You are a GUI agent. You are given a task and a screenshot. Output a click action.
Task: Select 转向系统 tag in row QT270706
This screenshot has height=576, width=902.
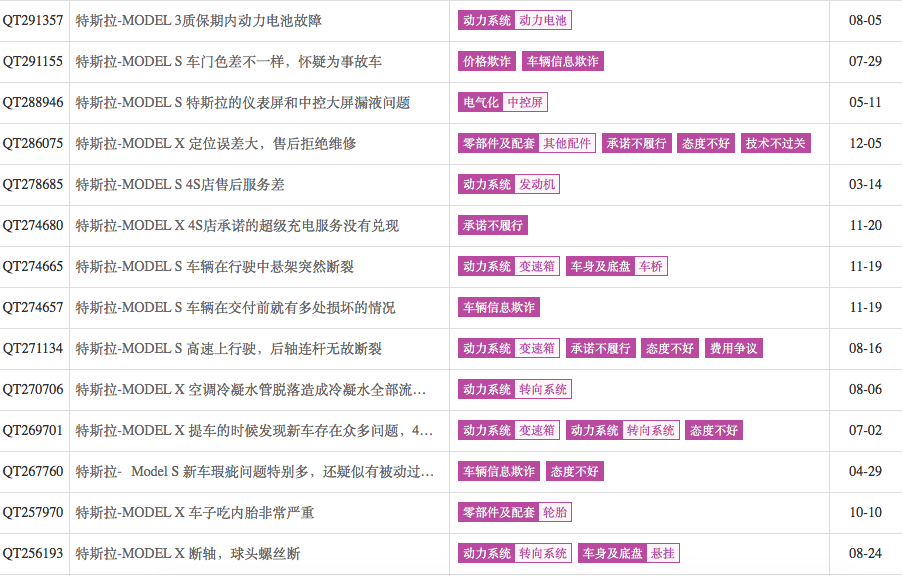(542, 389)
